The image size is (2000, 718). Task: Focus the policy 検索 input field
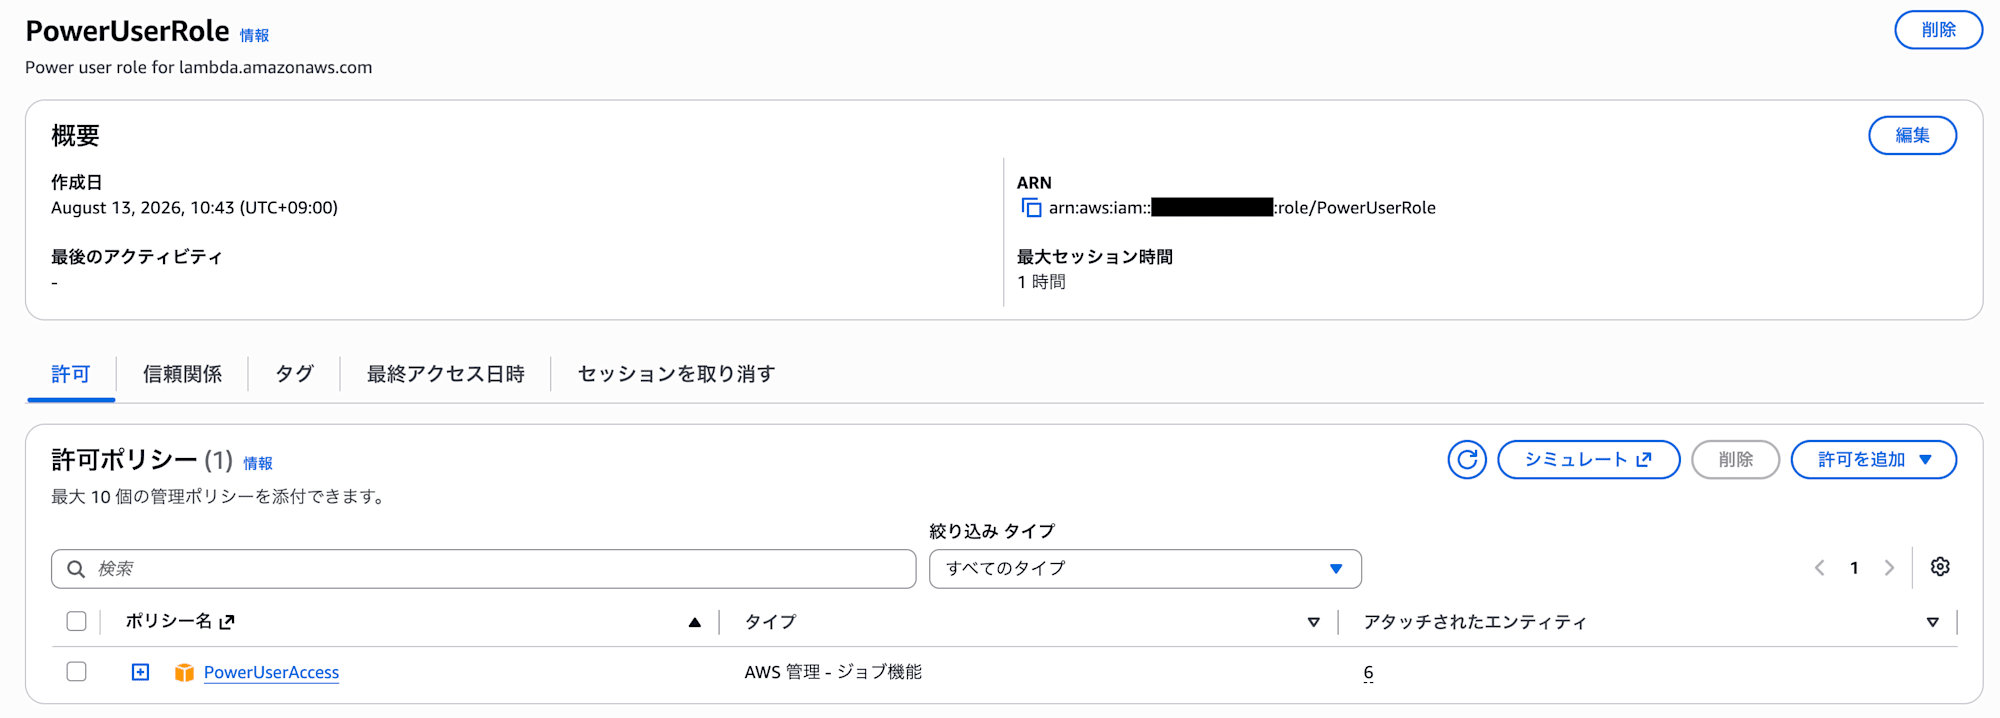[483, 569]
